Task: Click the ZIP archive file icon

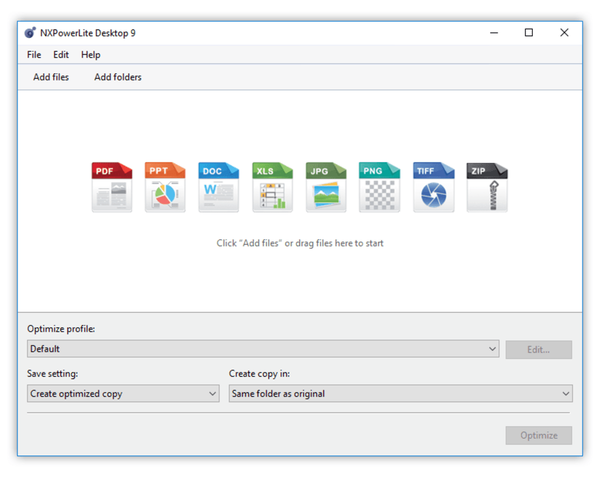Action: click(x=487, y=187)
